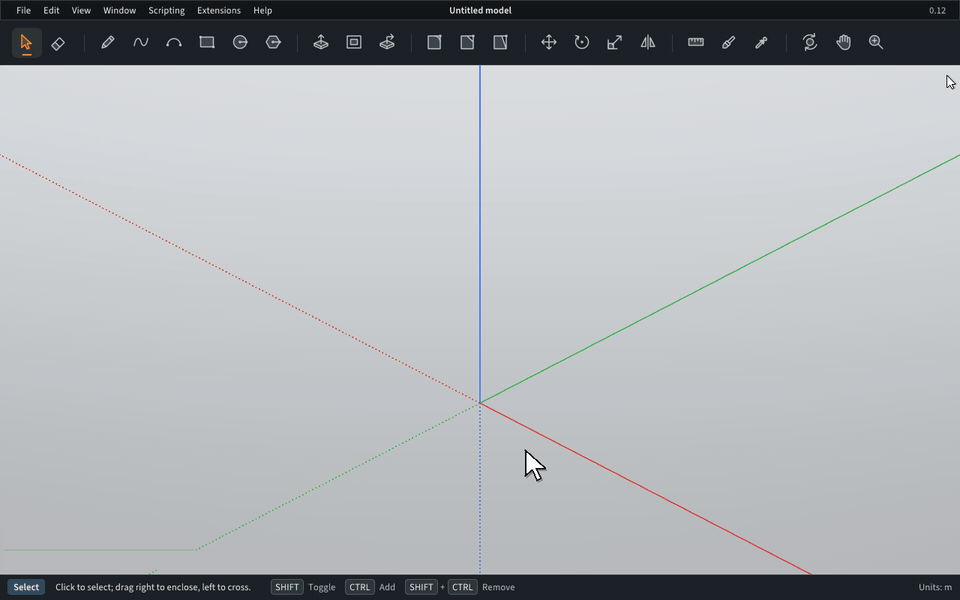Click the Units: m indicator
960x600 pixels.
tap(935, 587)
